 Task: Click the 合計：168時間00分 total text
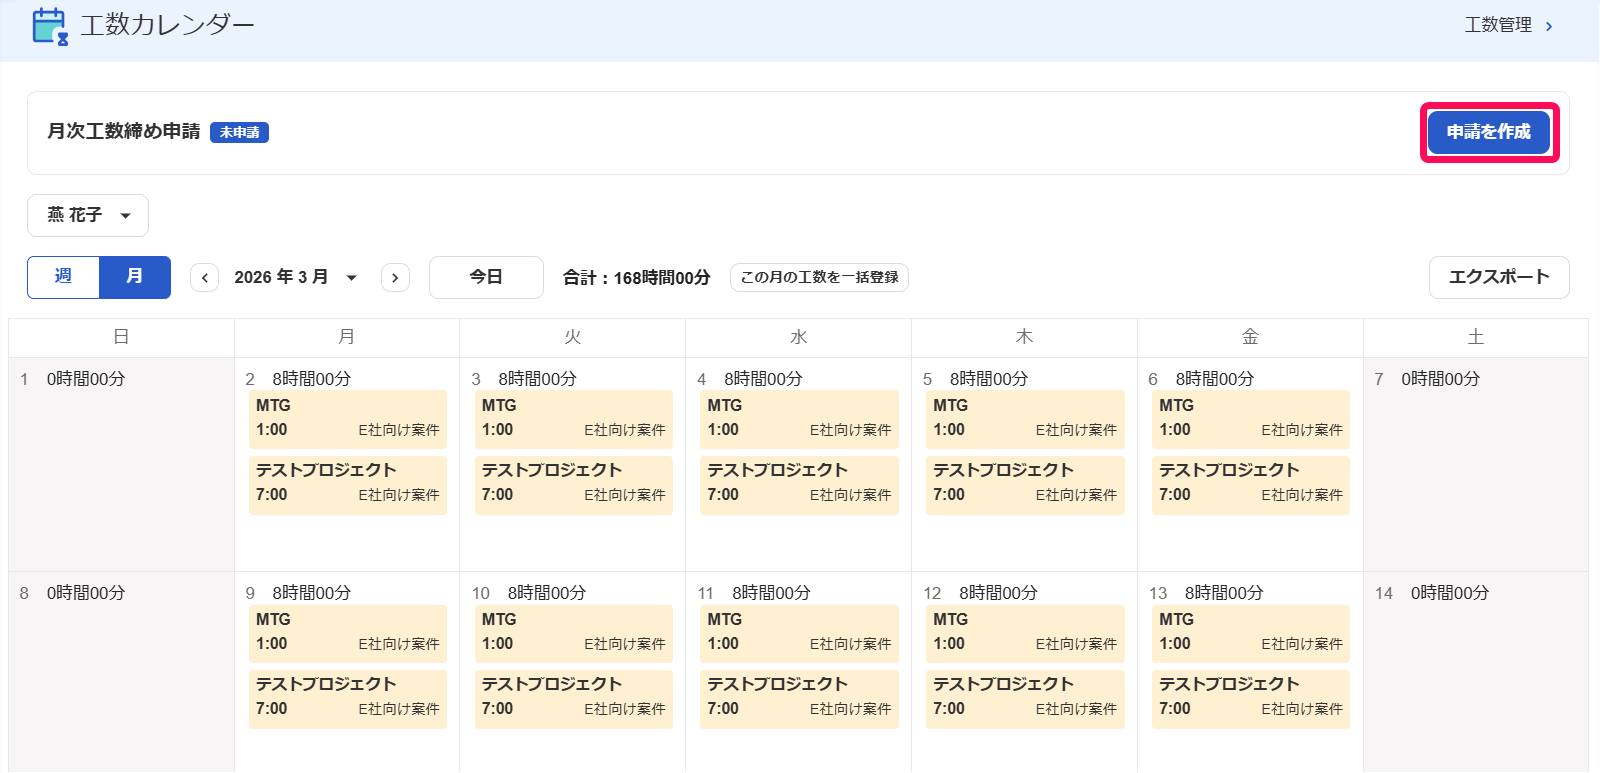[x=637, y=278]
